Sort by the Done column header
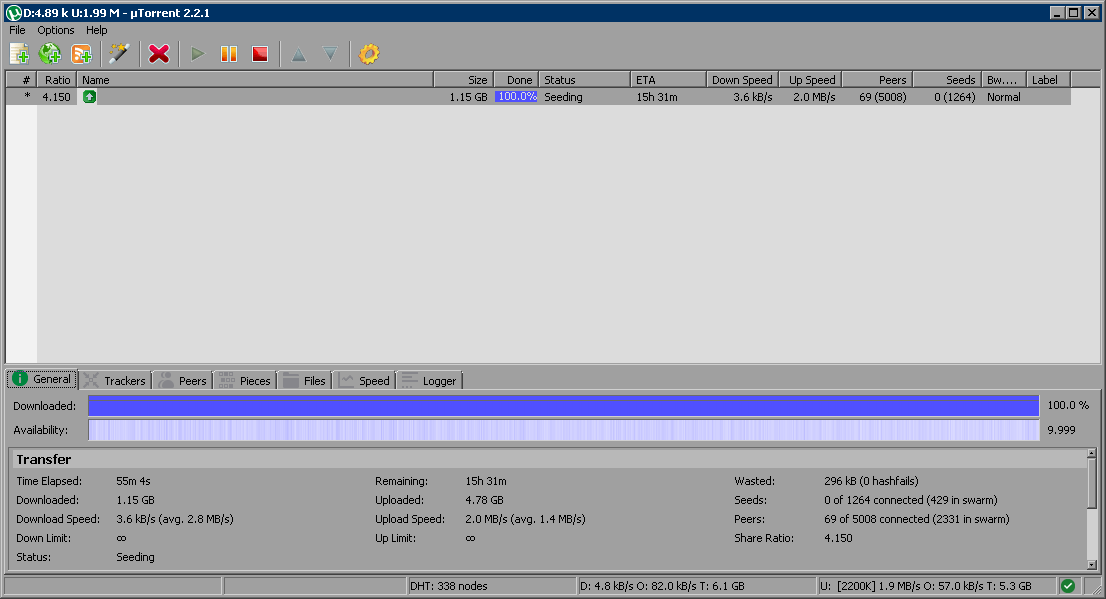Screen dimensions: 1106x599 516,80
